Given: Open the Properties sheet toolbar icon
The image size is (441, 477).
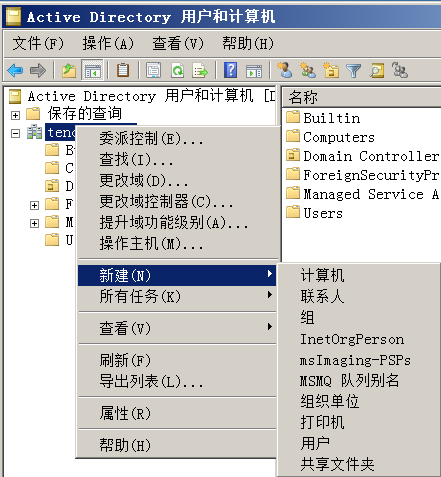Looking at the screenshot, I should click(x=153, y=70).
